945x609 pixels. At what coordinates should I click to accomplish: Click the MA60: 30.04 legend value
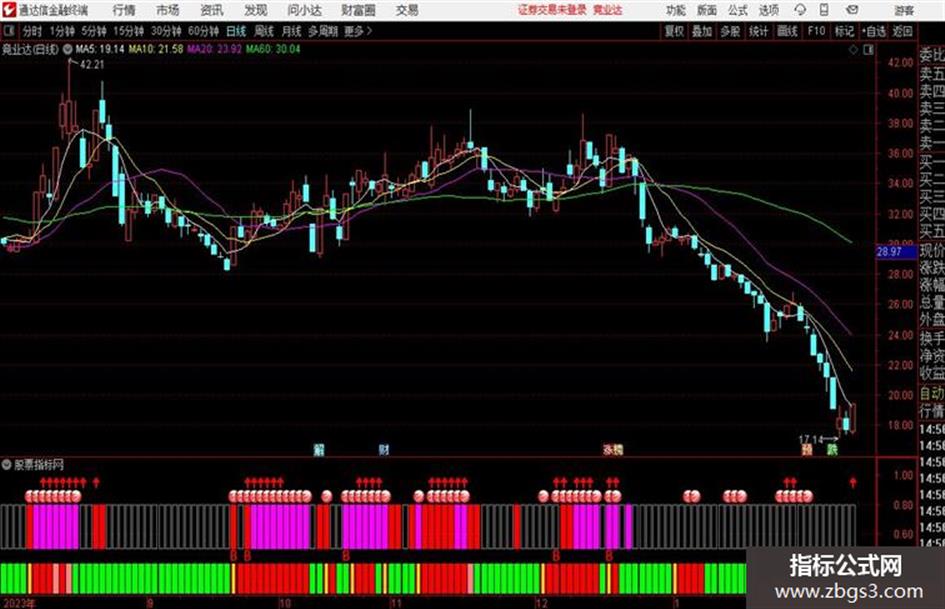click(272, 49)
